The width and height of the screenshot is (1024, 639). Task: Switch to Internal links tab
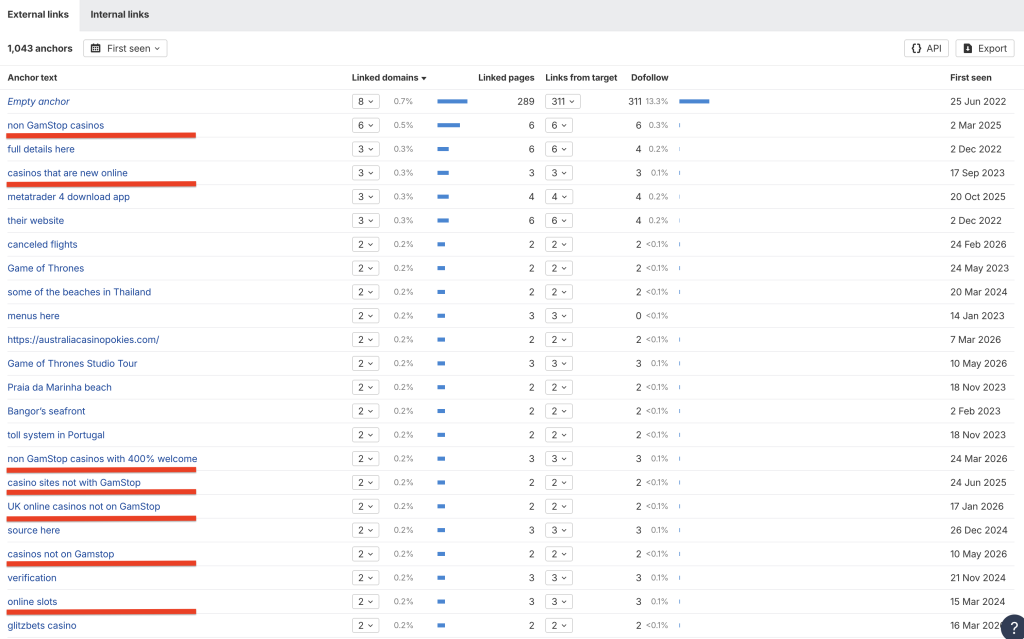[120, 14]
